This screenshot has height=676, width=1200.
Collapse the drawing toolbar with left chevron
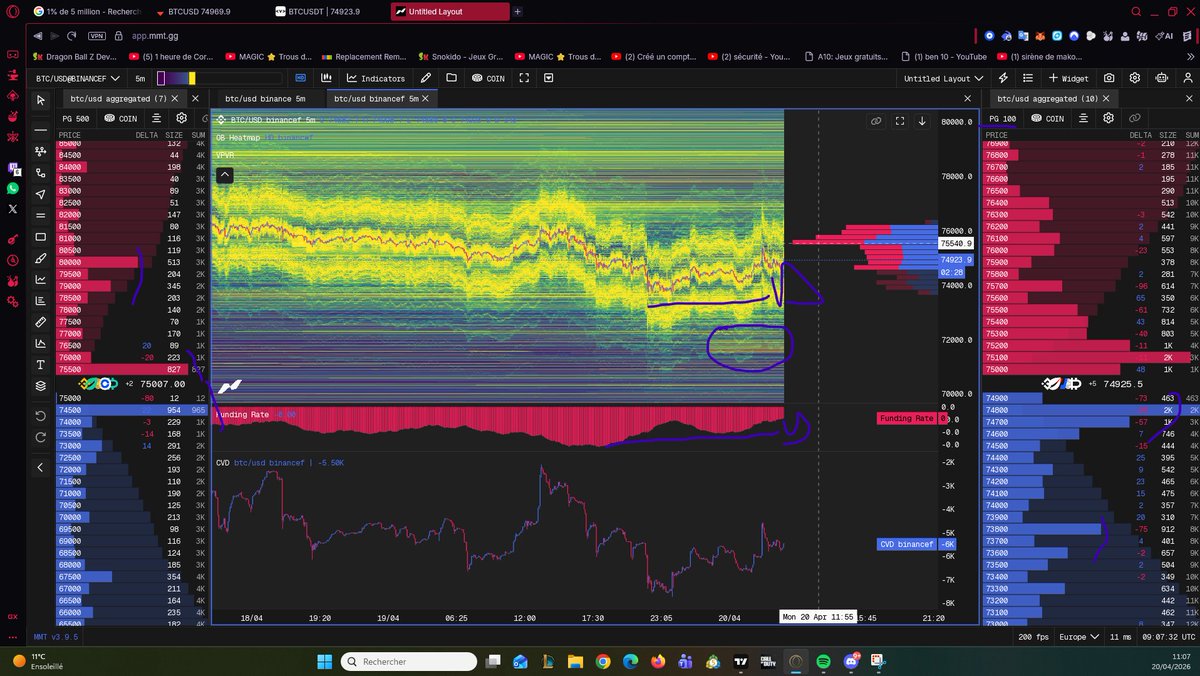41,467
